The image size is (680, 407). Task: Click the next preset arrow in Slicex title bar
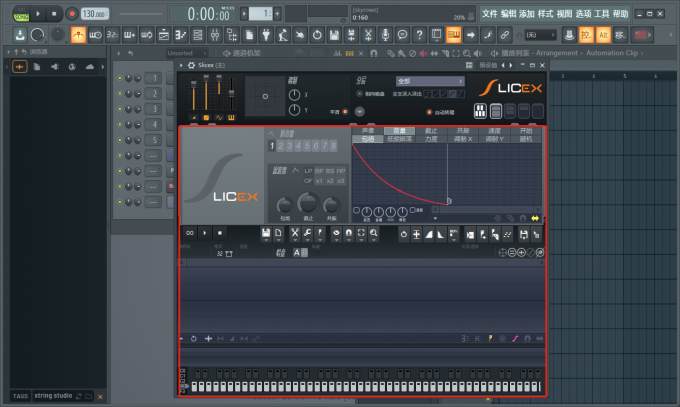tap(511, 65)
